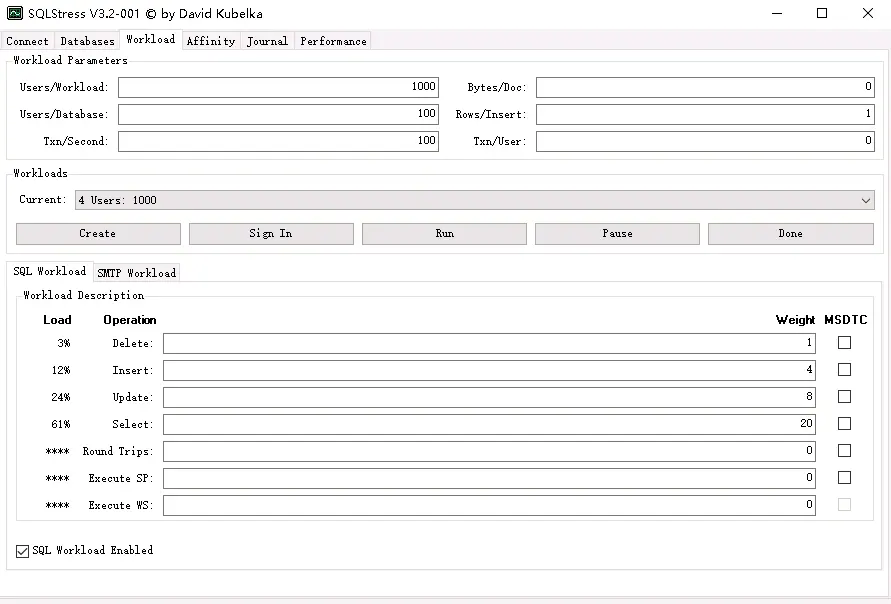Minimize the SQLStress window
The image size is (891, 604).
point(777,13)
